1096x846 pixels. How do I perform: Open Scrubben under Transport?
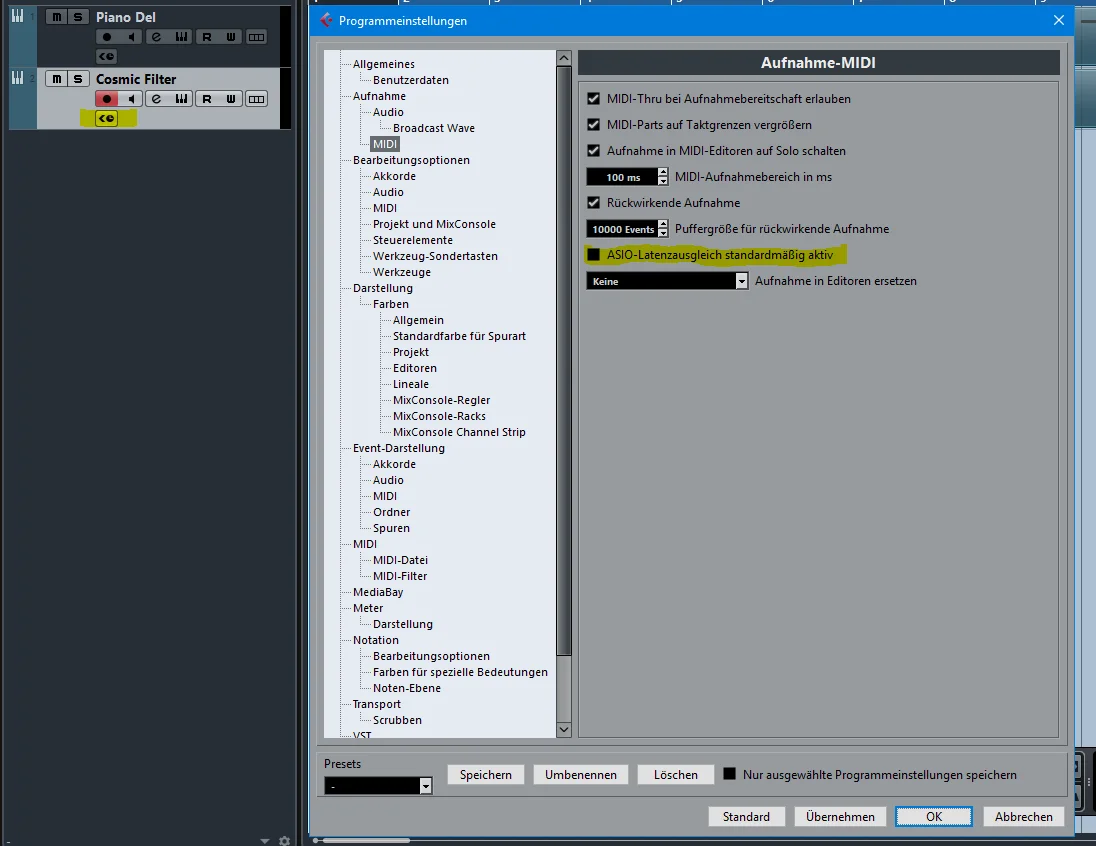pyautogui.click(x=397, y=720)
